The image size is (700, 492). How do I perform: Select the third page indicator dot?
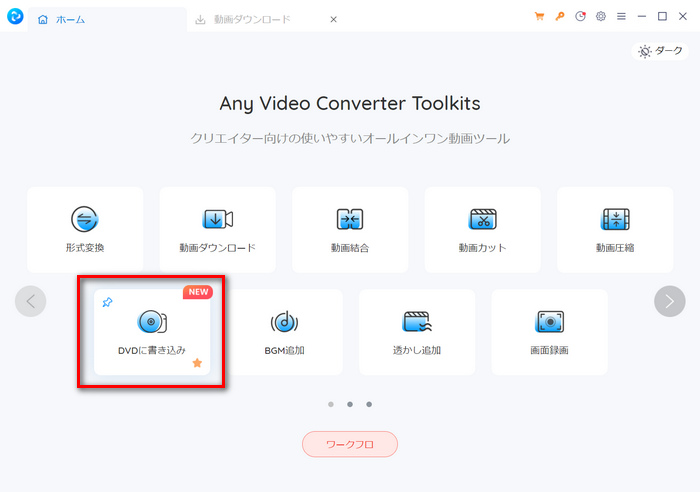tap(369, 404)
